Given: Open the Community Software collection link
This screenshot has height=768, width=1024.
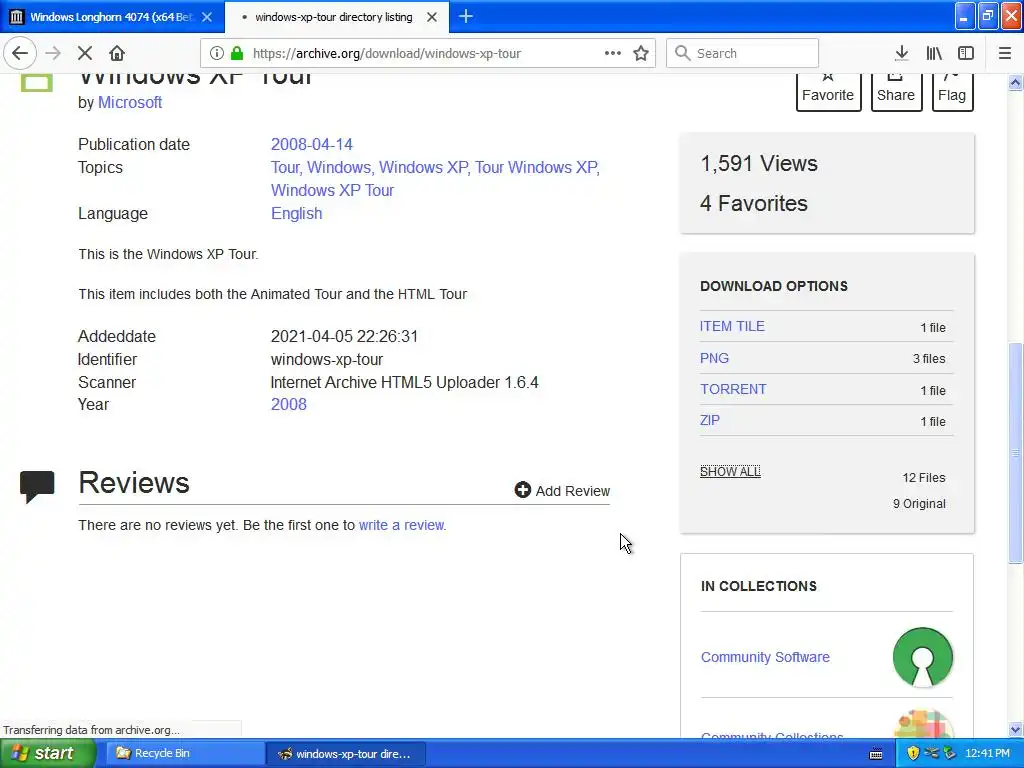Looking at the screenshot, I should point(765,657).
